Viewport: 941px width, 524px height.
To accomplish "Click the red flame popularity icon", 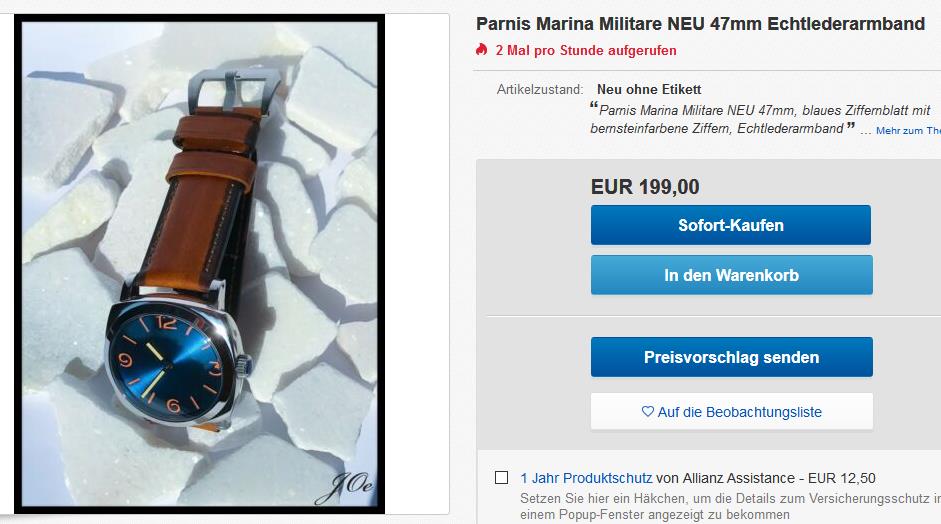I will 481,50.
